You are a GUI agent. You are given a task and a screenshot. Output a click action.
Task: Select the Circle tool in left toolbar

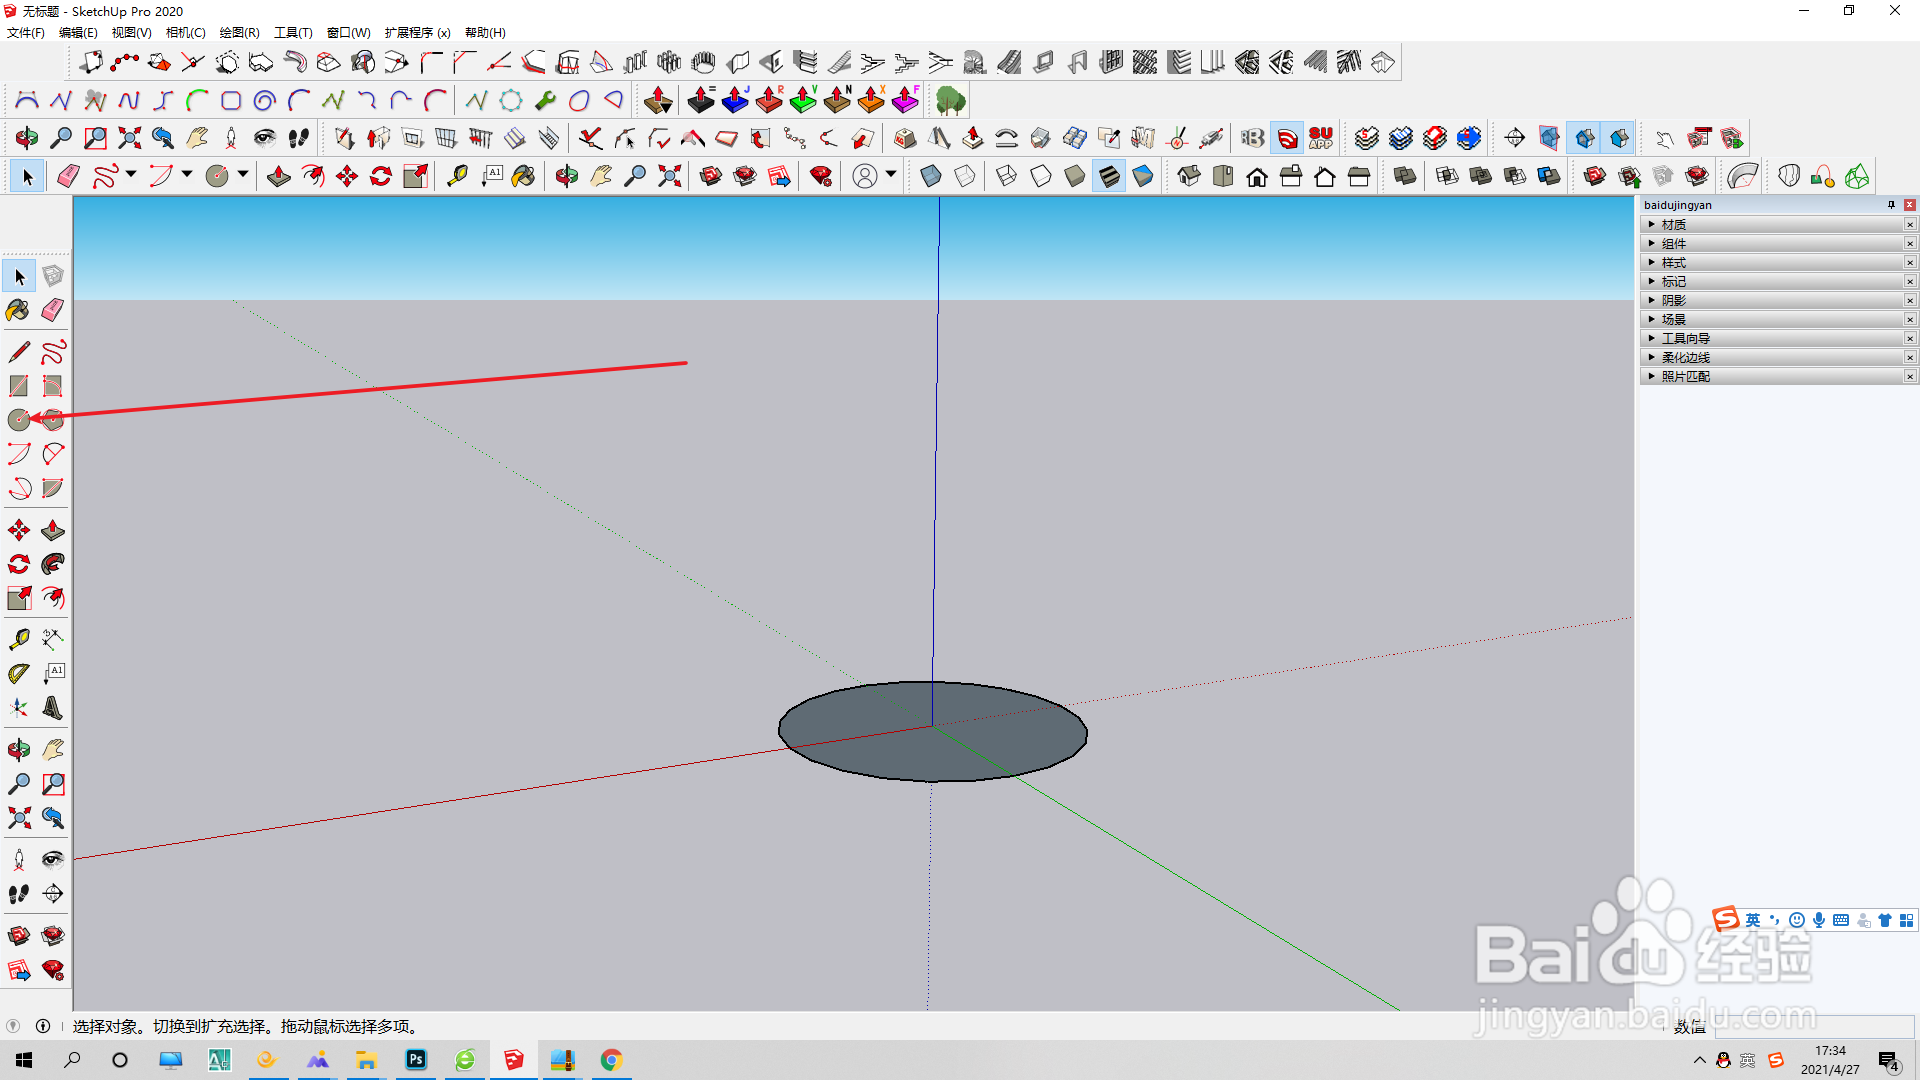(x=19, y=420)
